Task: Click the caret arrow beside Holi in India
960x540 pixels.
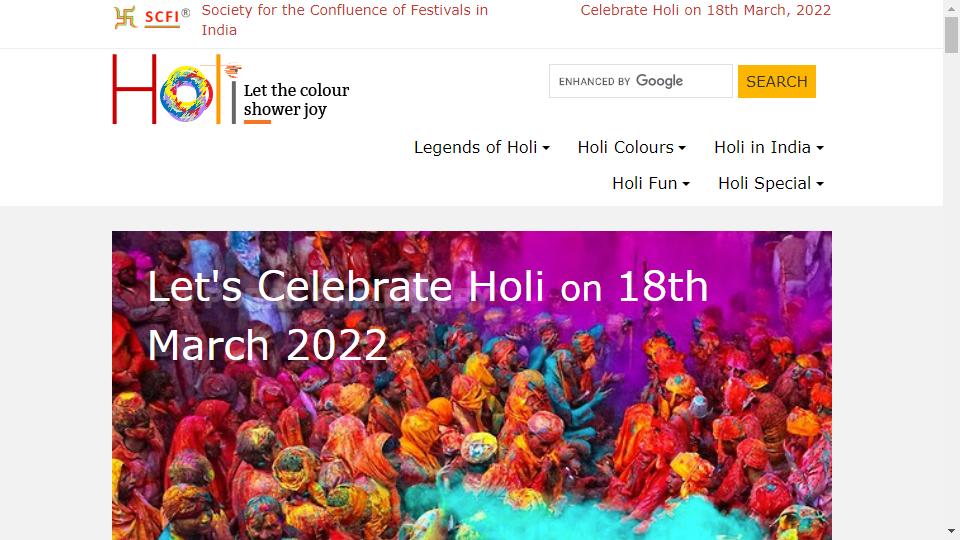Action: point(820,148)
